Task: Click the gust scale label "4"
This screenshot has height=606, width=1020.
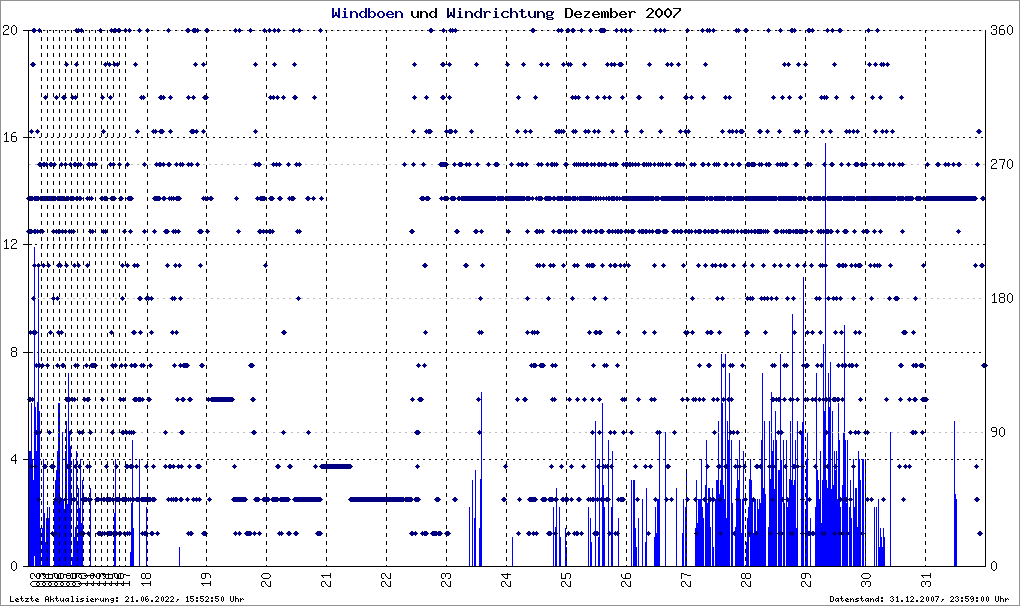Action: point(14,459)
